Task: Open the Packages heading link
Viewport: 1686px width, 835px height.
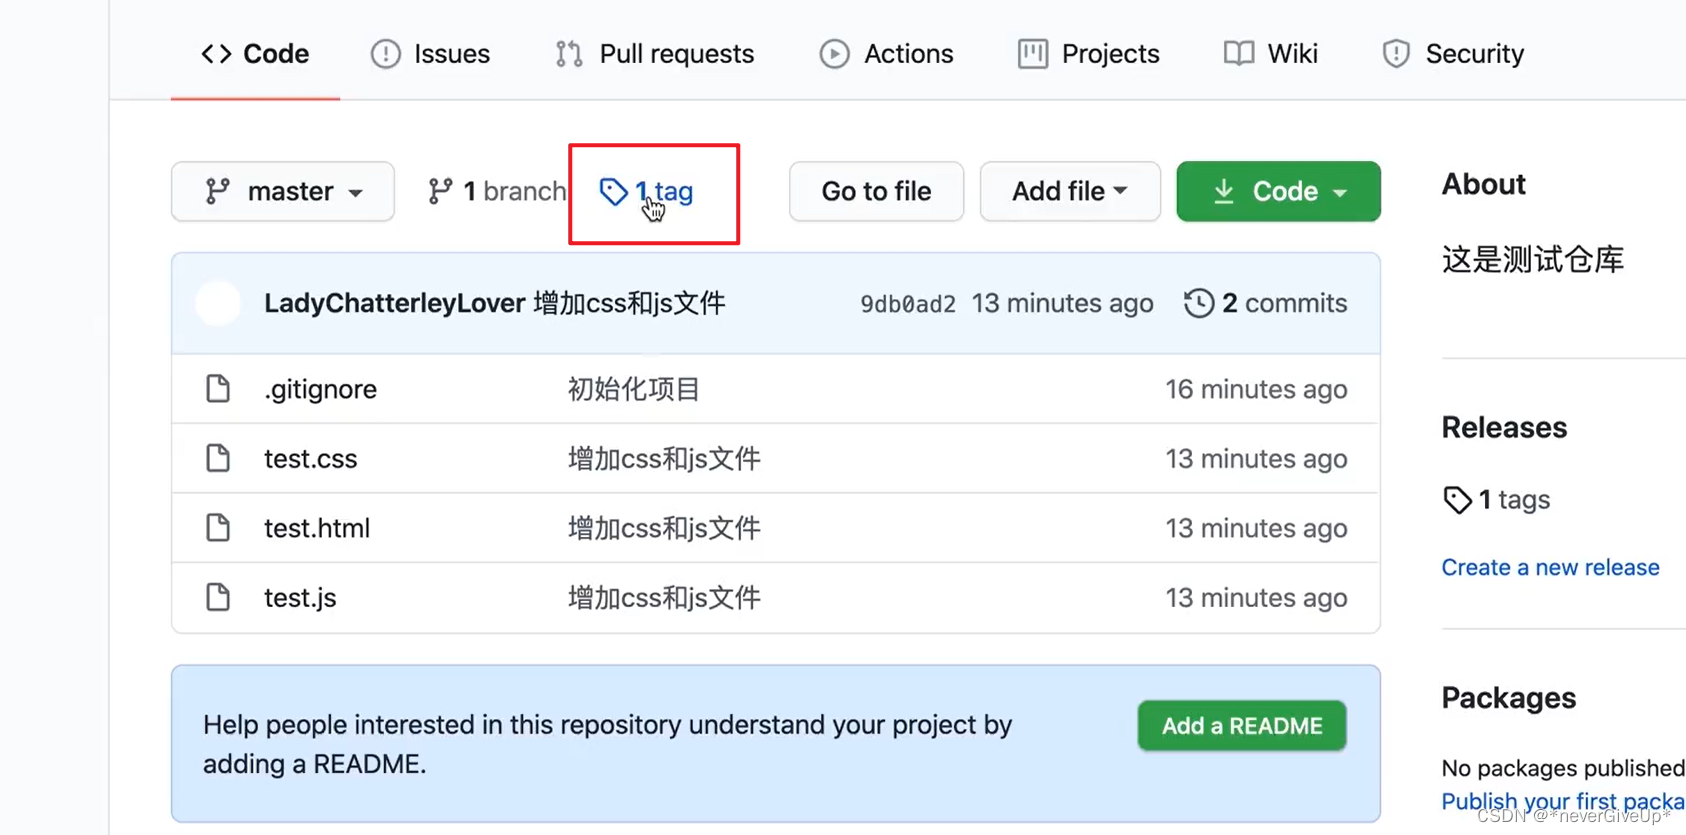Action: pos(1508,698)
